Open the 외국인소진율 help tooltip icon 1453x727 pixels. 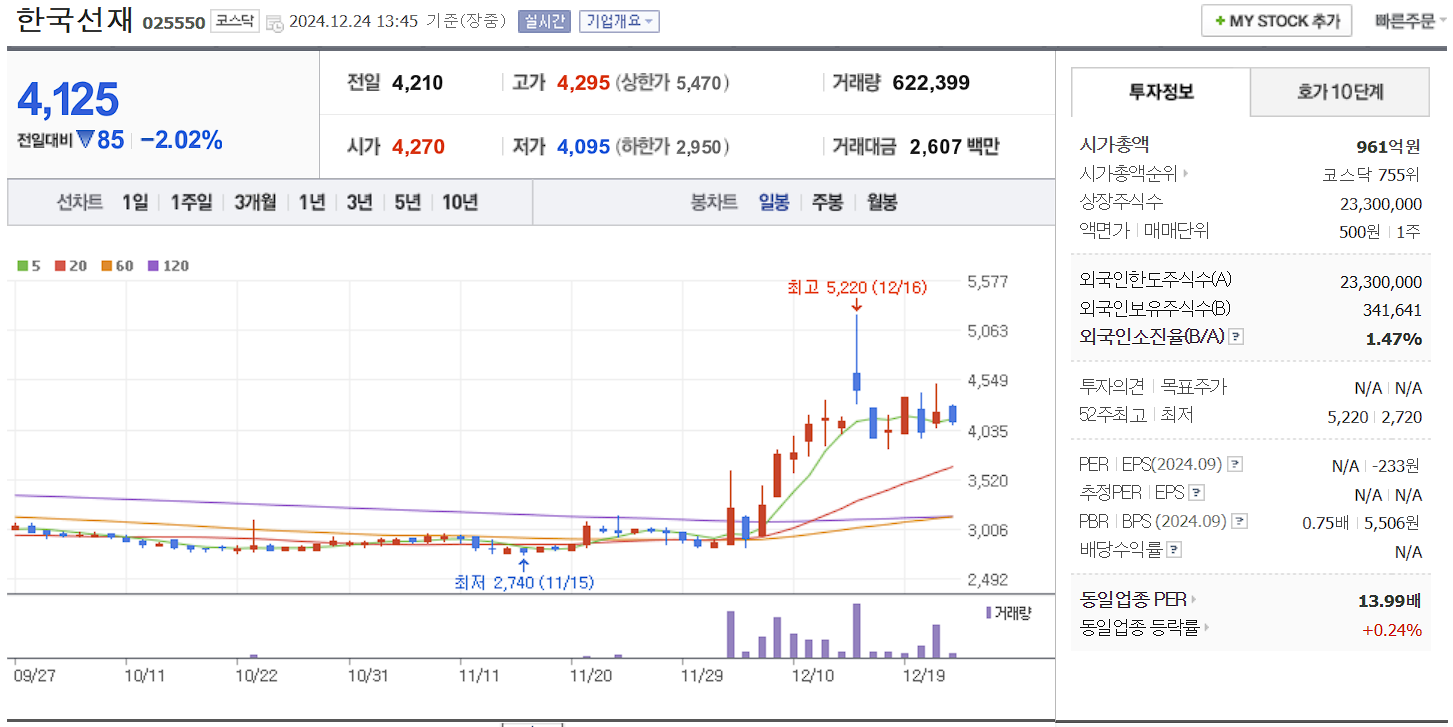click(1235, 336)
